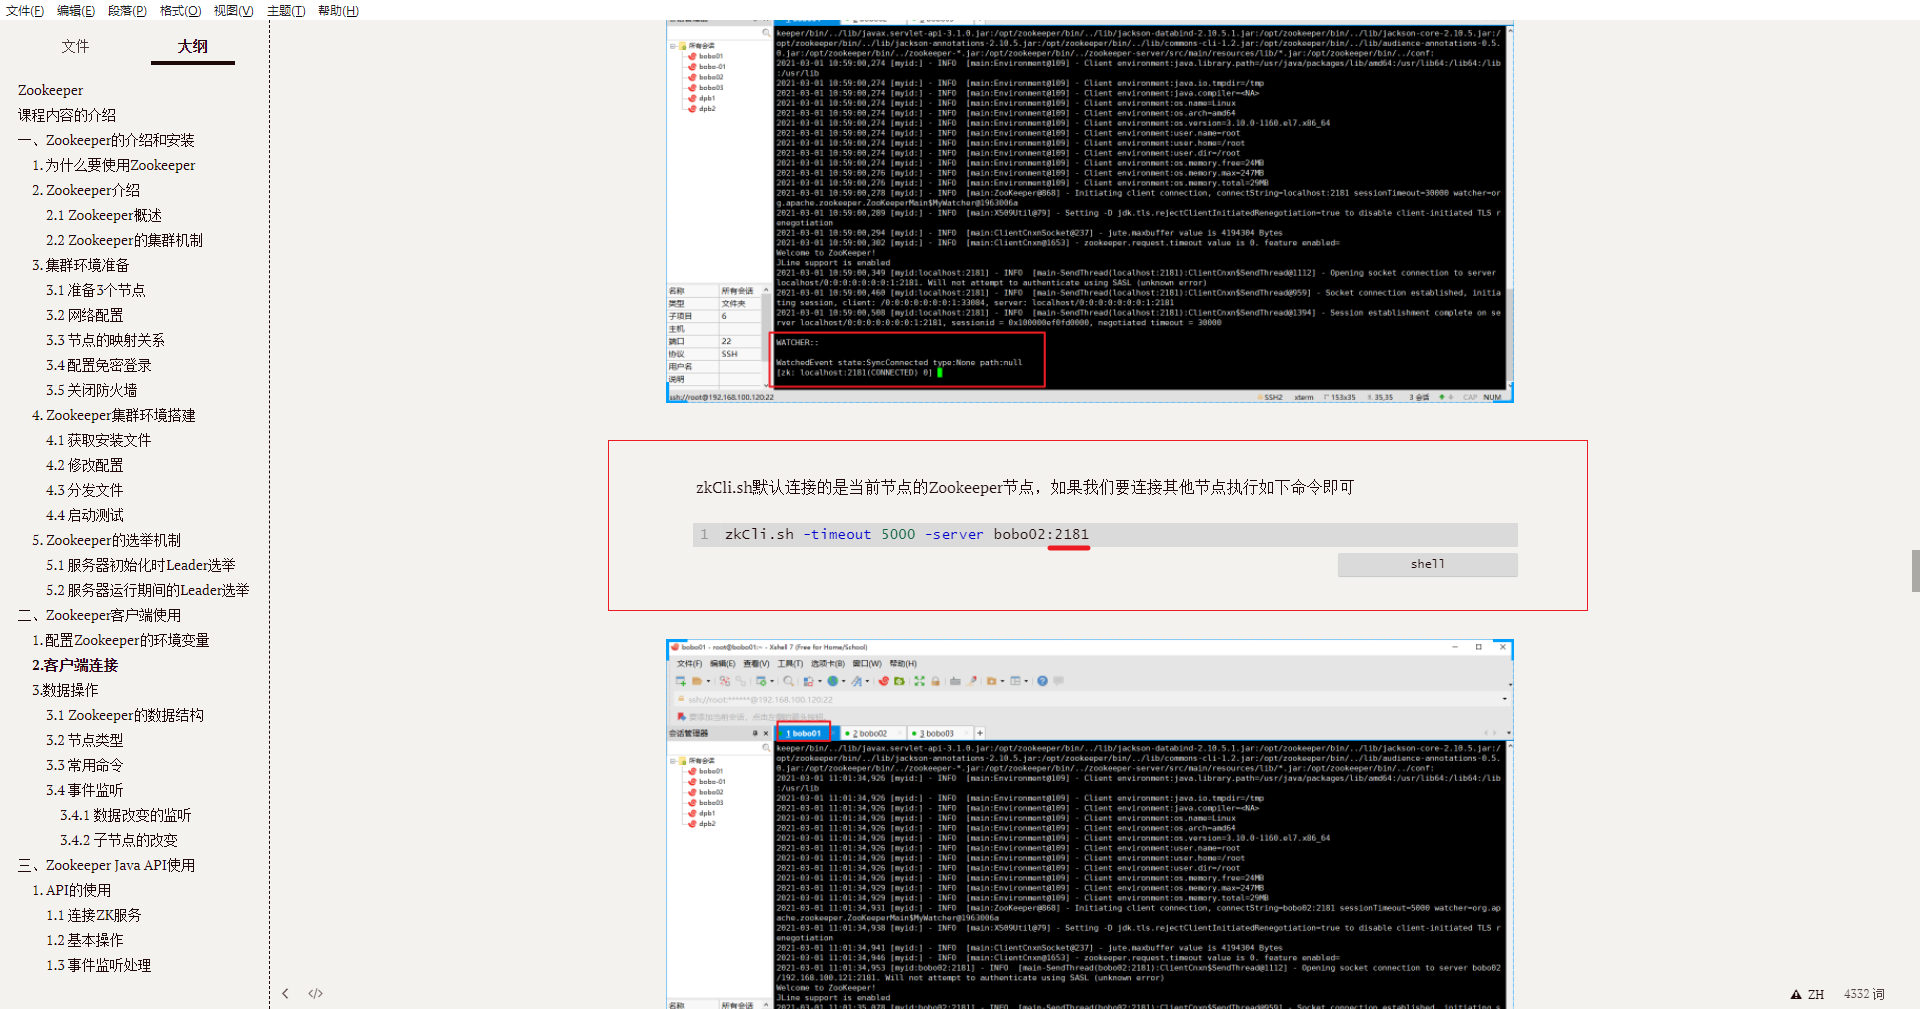Click the vertical scrollbar thumb on right edge
The width and height of the screenshot is (1920, 1009).
(1915, 571)
